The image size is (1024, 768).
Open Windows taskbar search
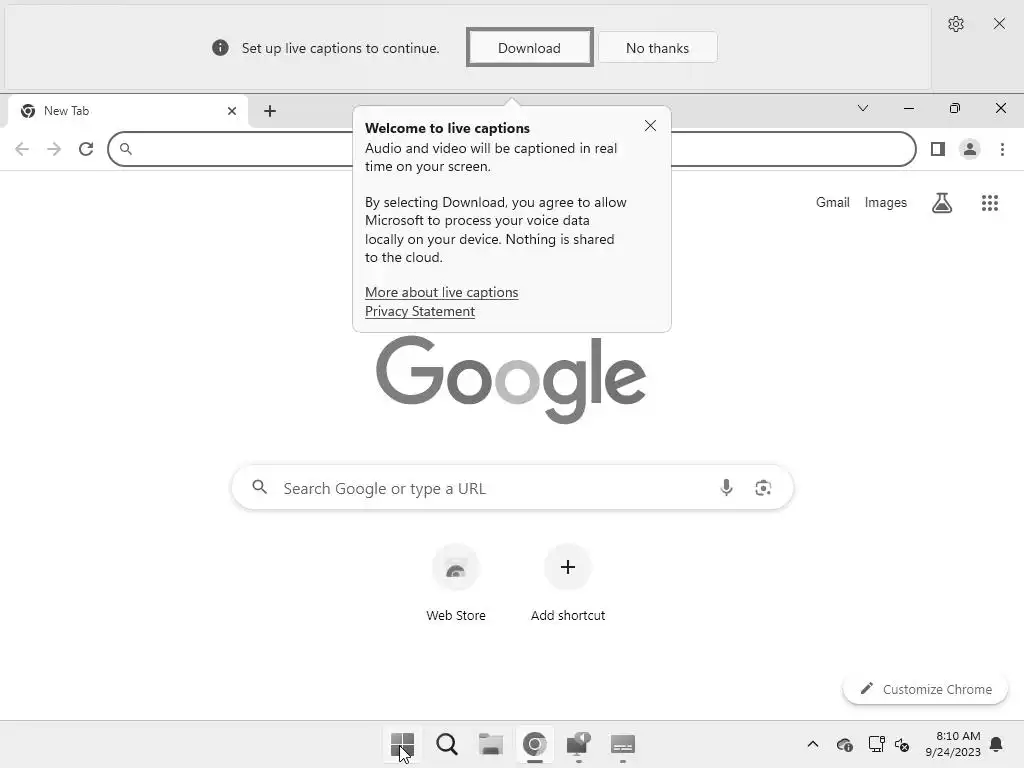pyautogui.click(x=447, y=744)
